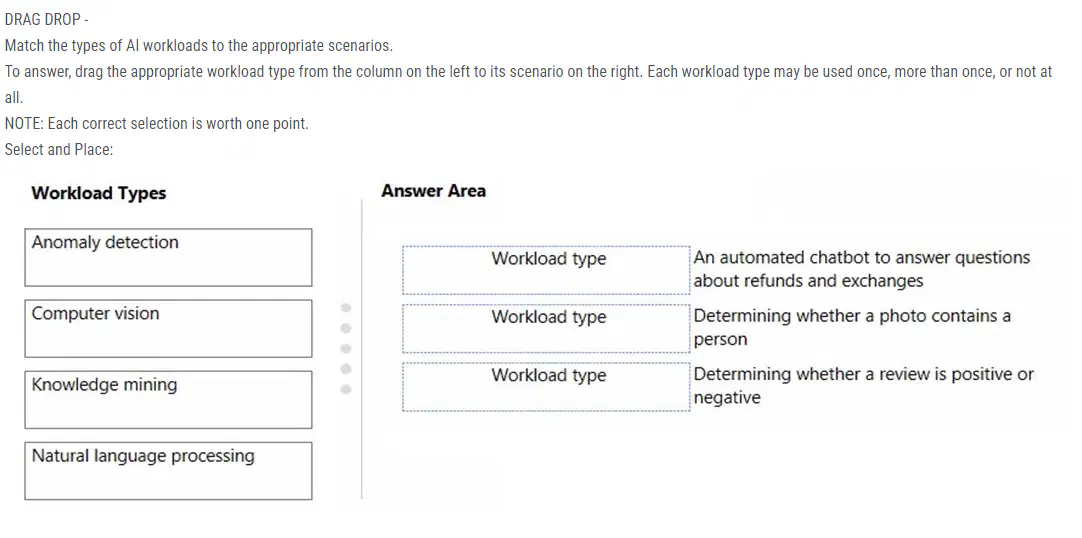Image resolution: width=1082 pixels, height=538 pixels.
Task: Click the Workload type slot beside review scenario
Action: [546, 386]
